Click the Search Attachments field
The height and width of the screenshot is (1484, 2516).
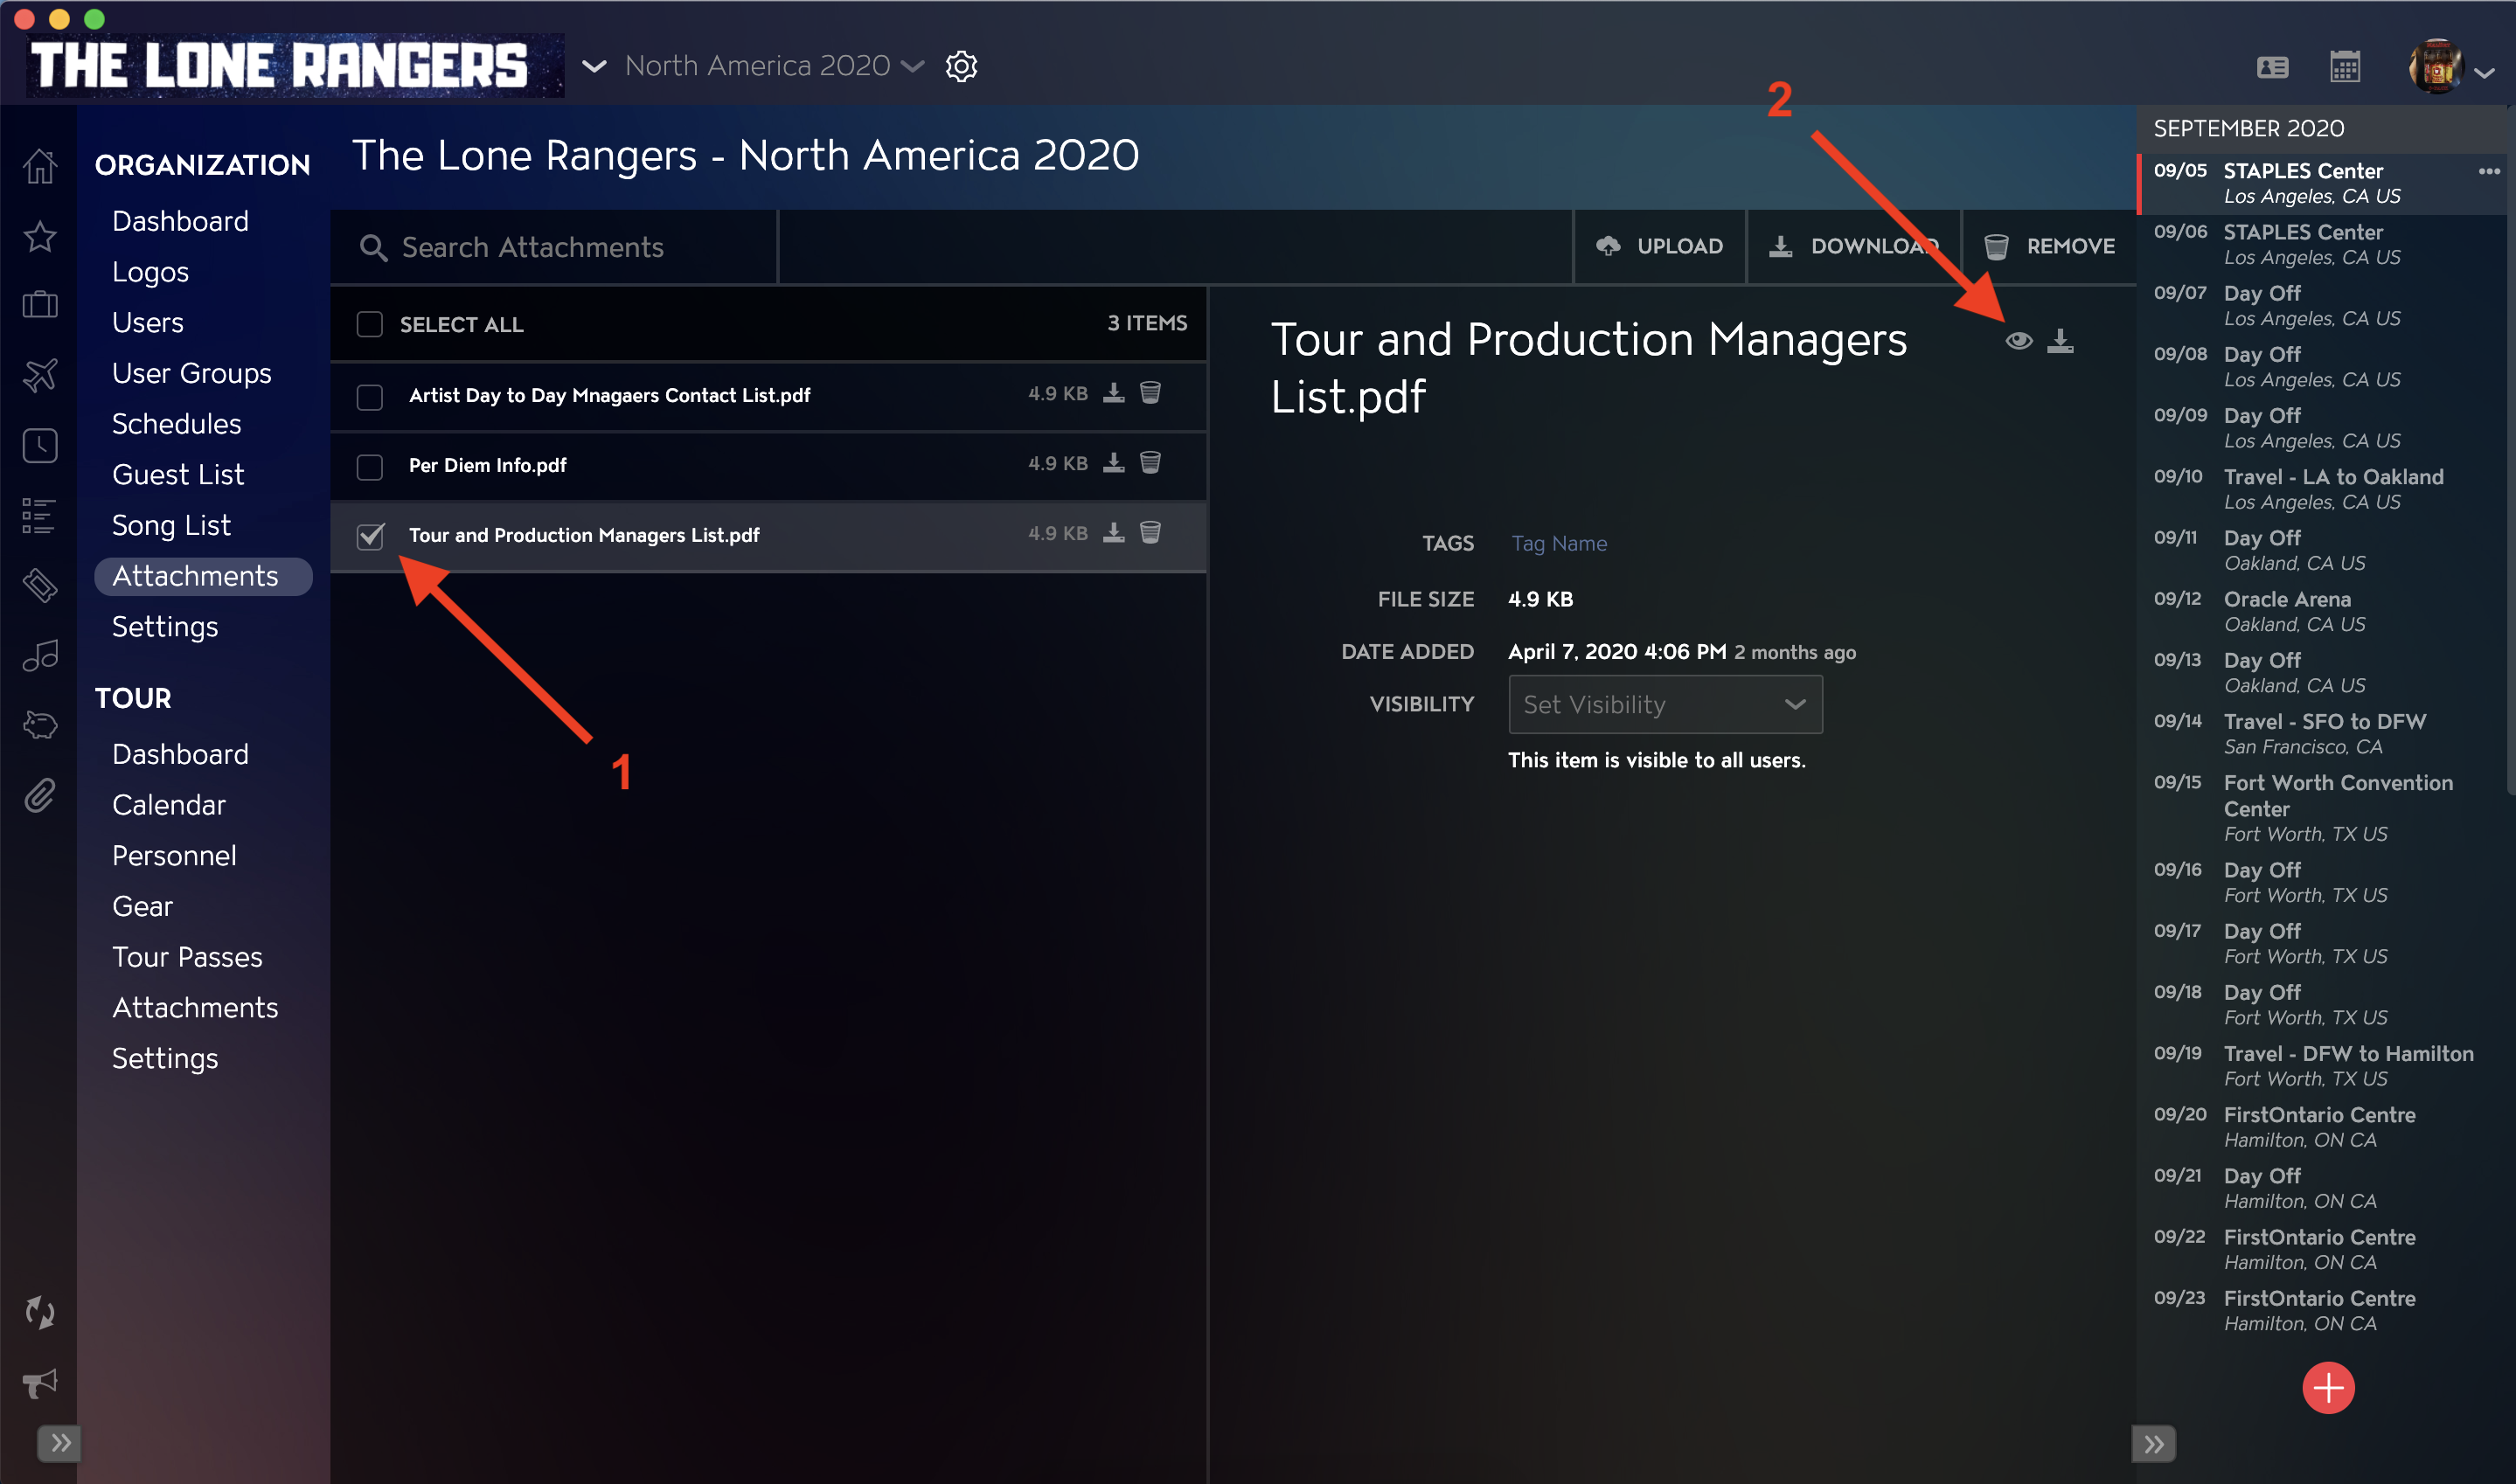554,247
